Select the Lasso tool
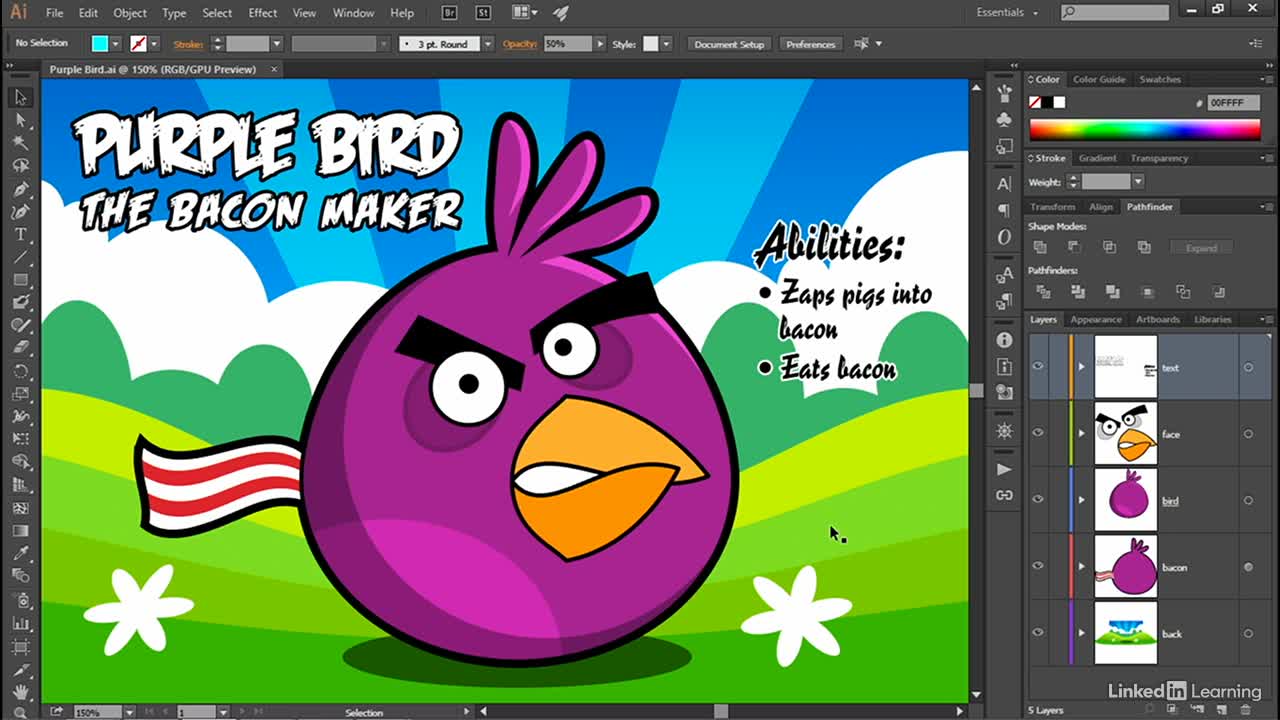The width and height of the screenshot is (1280, 720). tap(20, 166)
